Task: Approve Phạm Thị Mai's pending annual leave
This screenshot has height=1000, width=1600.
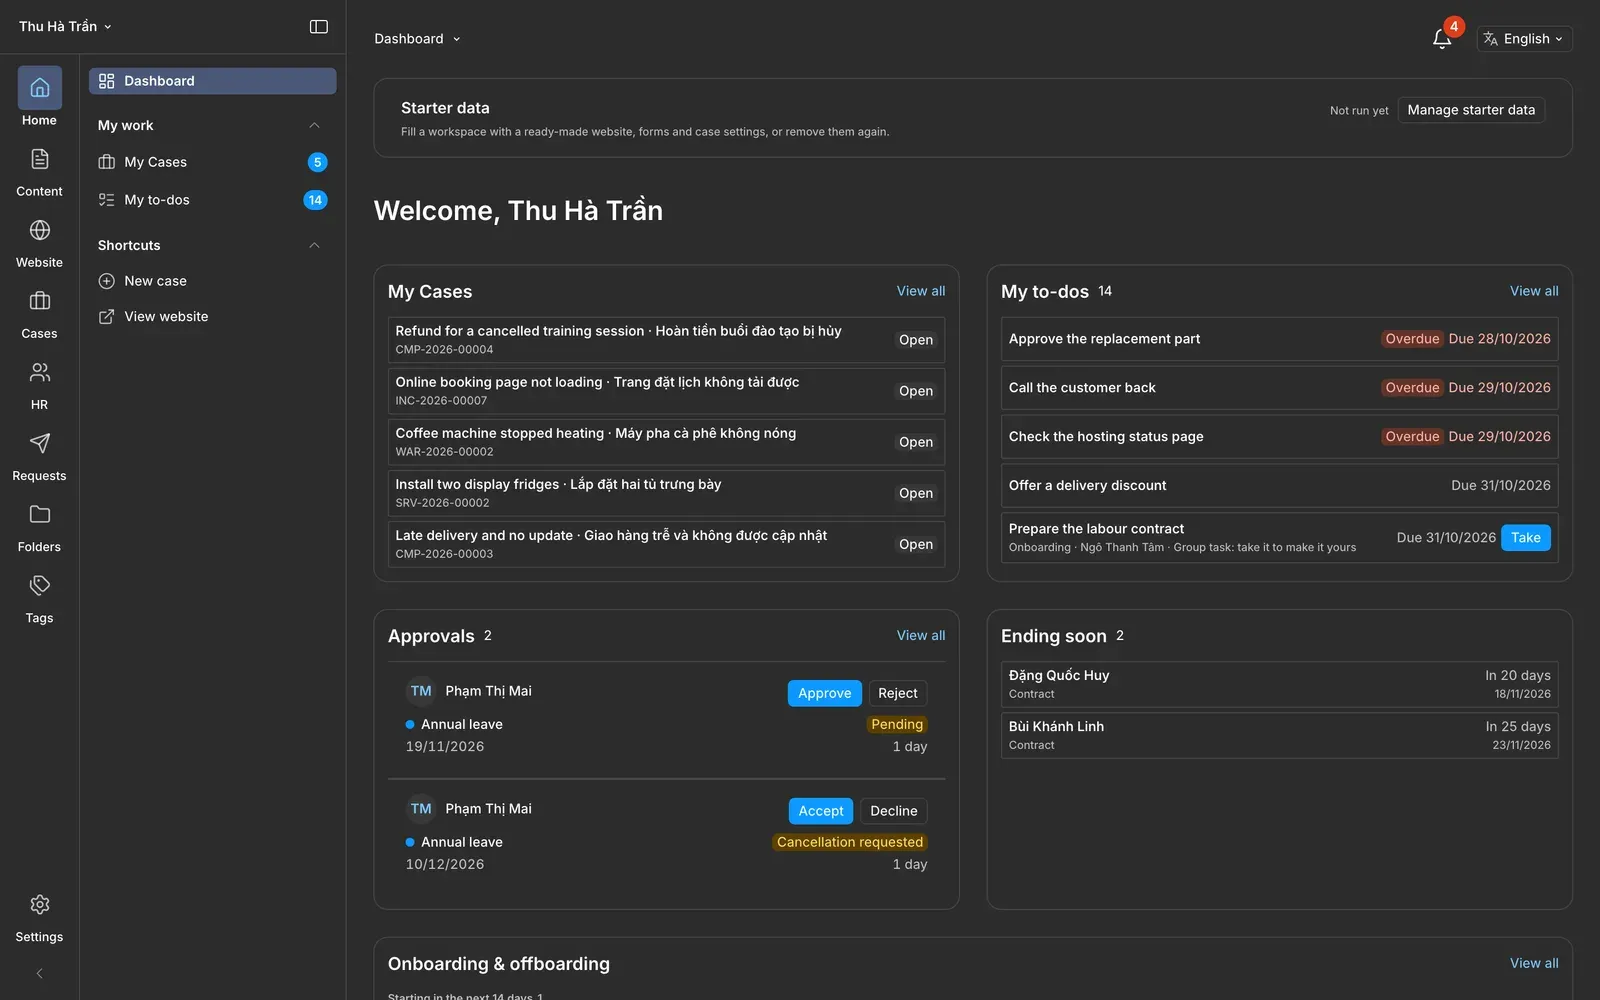Action: tap(824, 693)
